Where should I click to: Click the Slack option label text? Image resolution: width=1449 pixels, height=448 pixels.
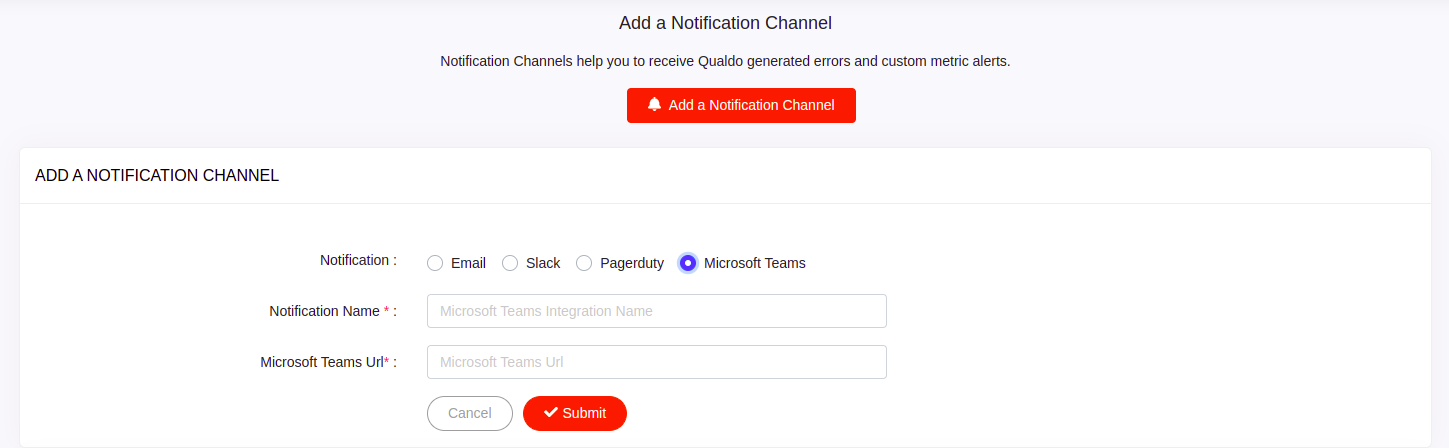pos(543,263)
